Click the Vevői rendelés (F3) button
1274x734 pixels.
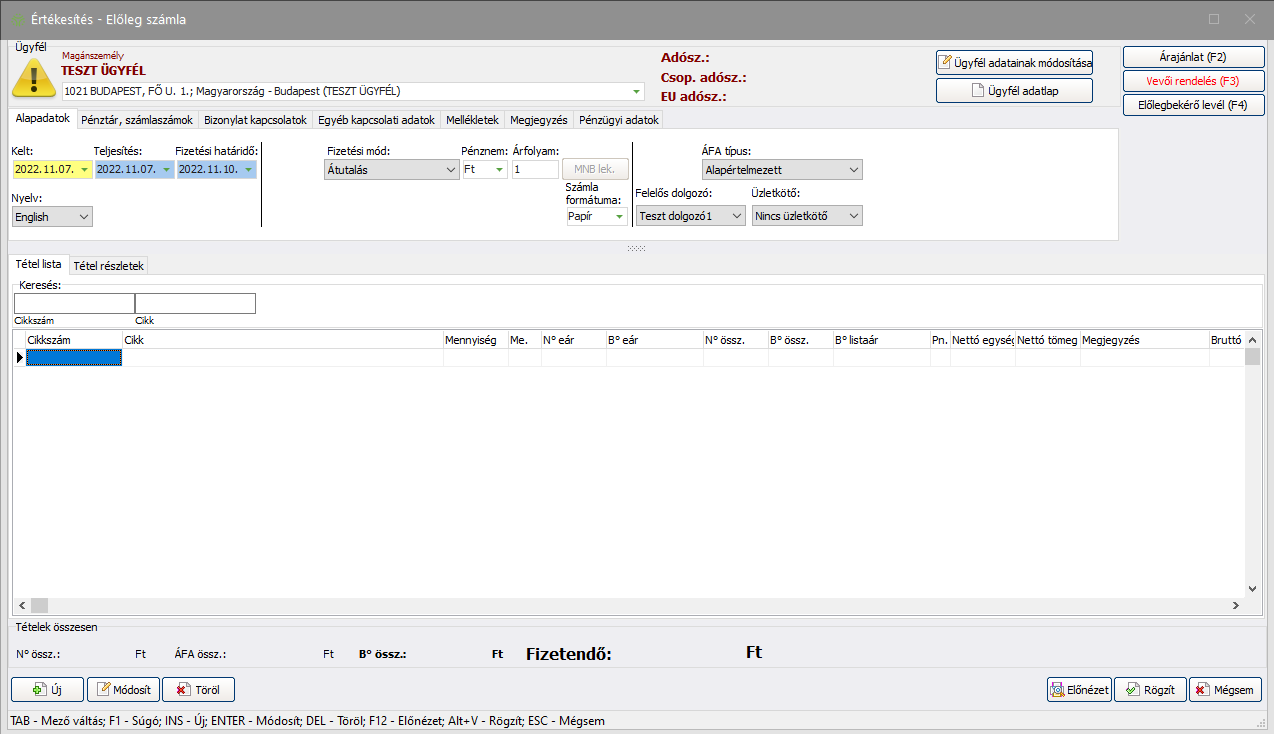click(1193, 81)
